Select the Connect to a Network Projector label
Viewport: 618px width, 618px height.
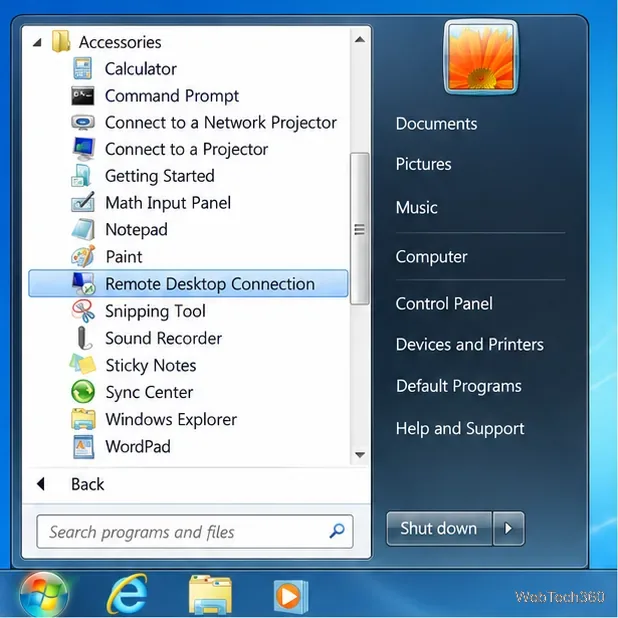(221, 123)
